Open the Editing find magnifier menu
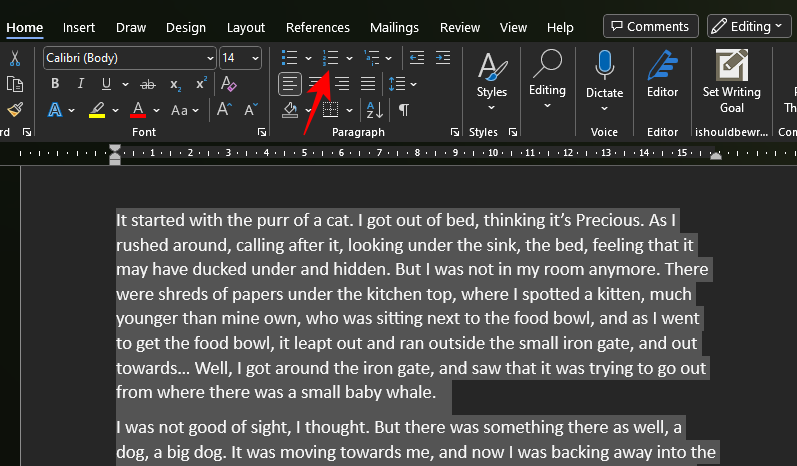This screenshot has height=466, width=797. [547, 80]
